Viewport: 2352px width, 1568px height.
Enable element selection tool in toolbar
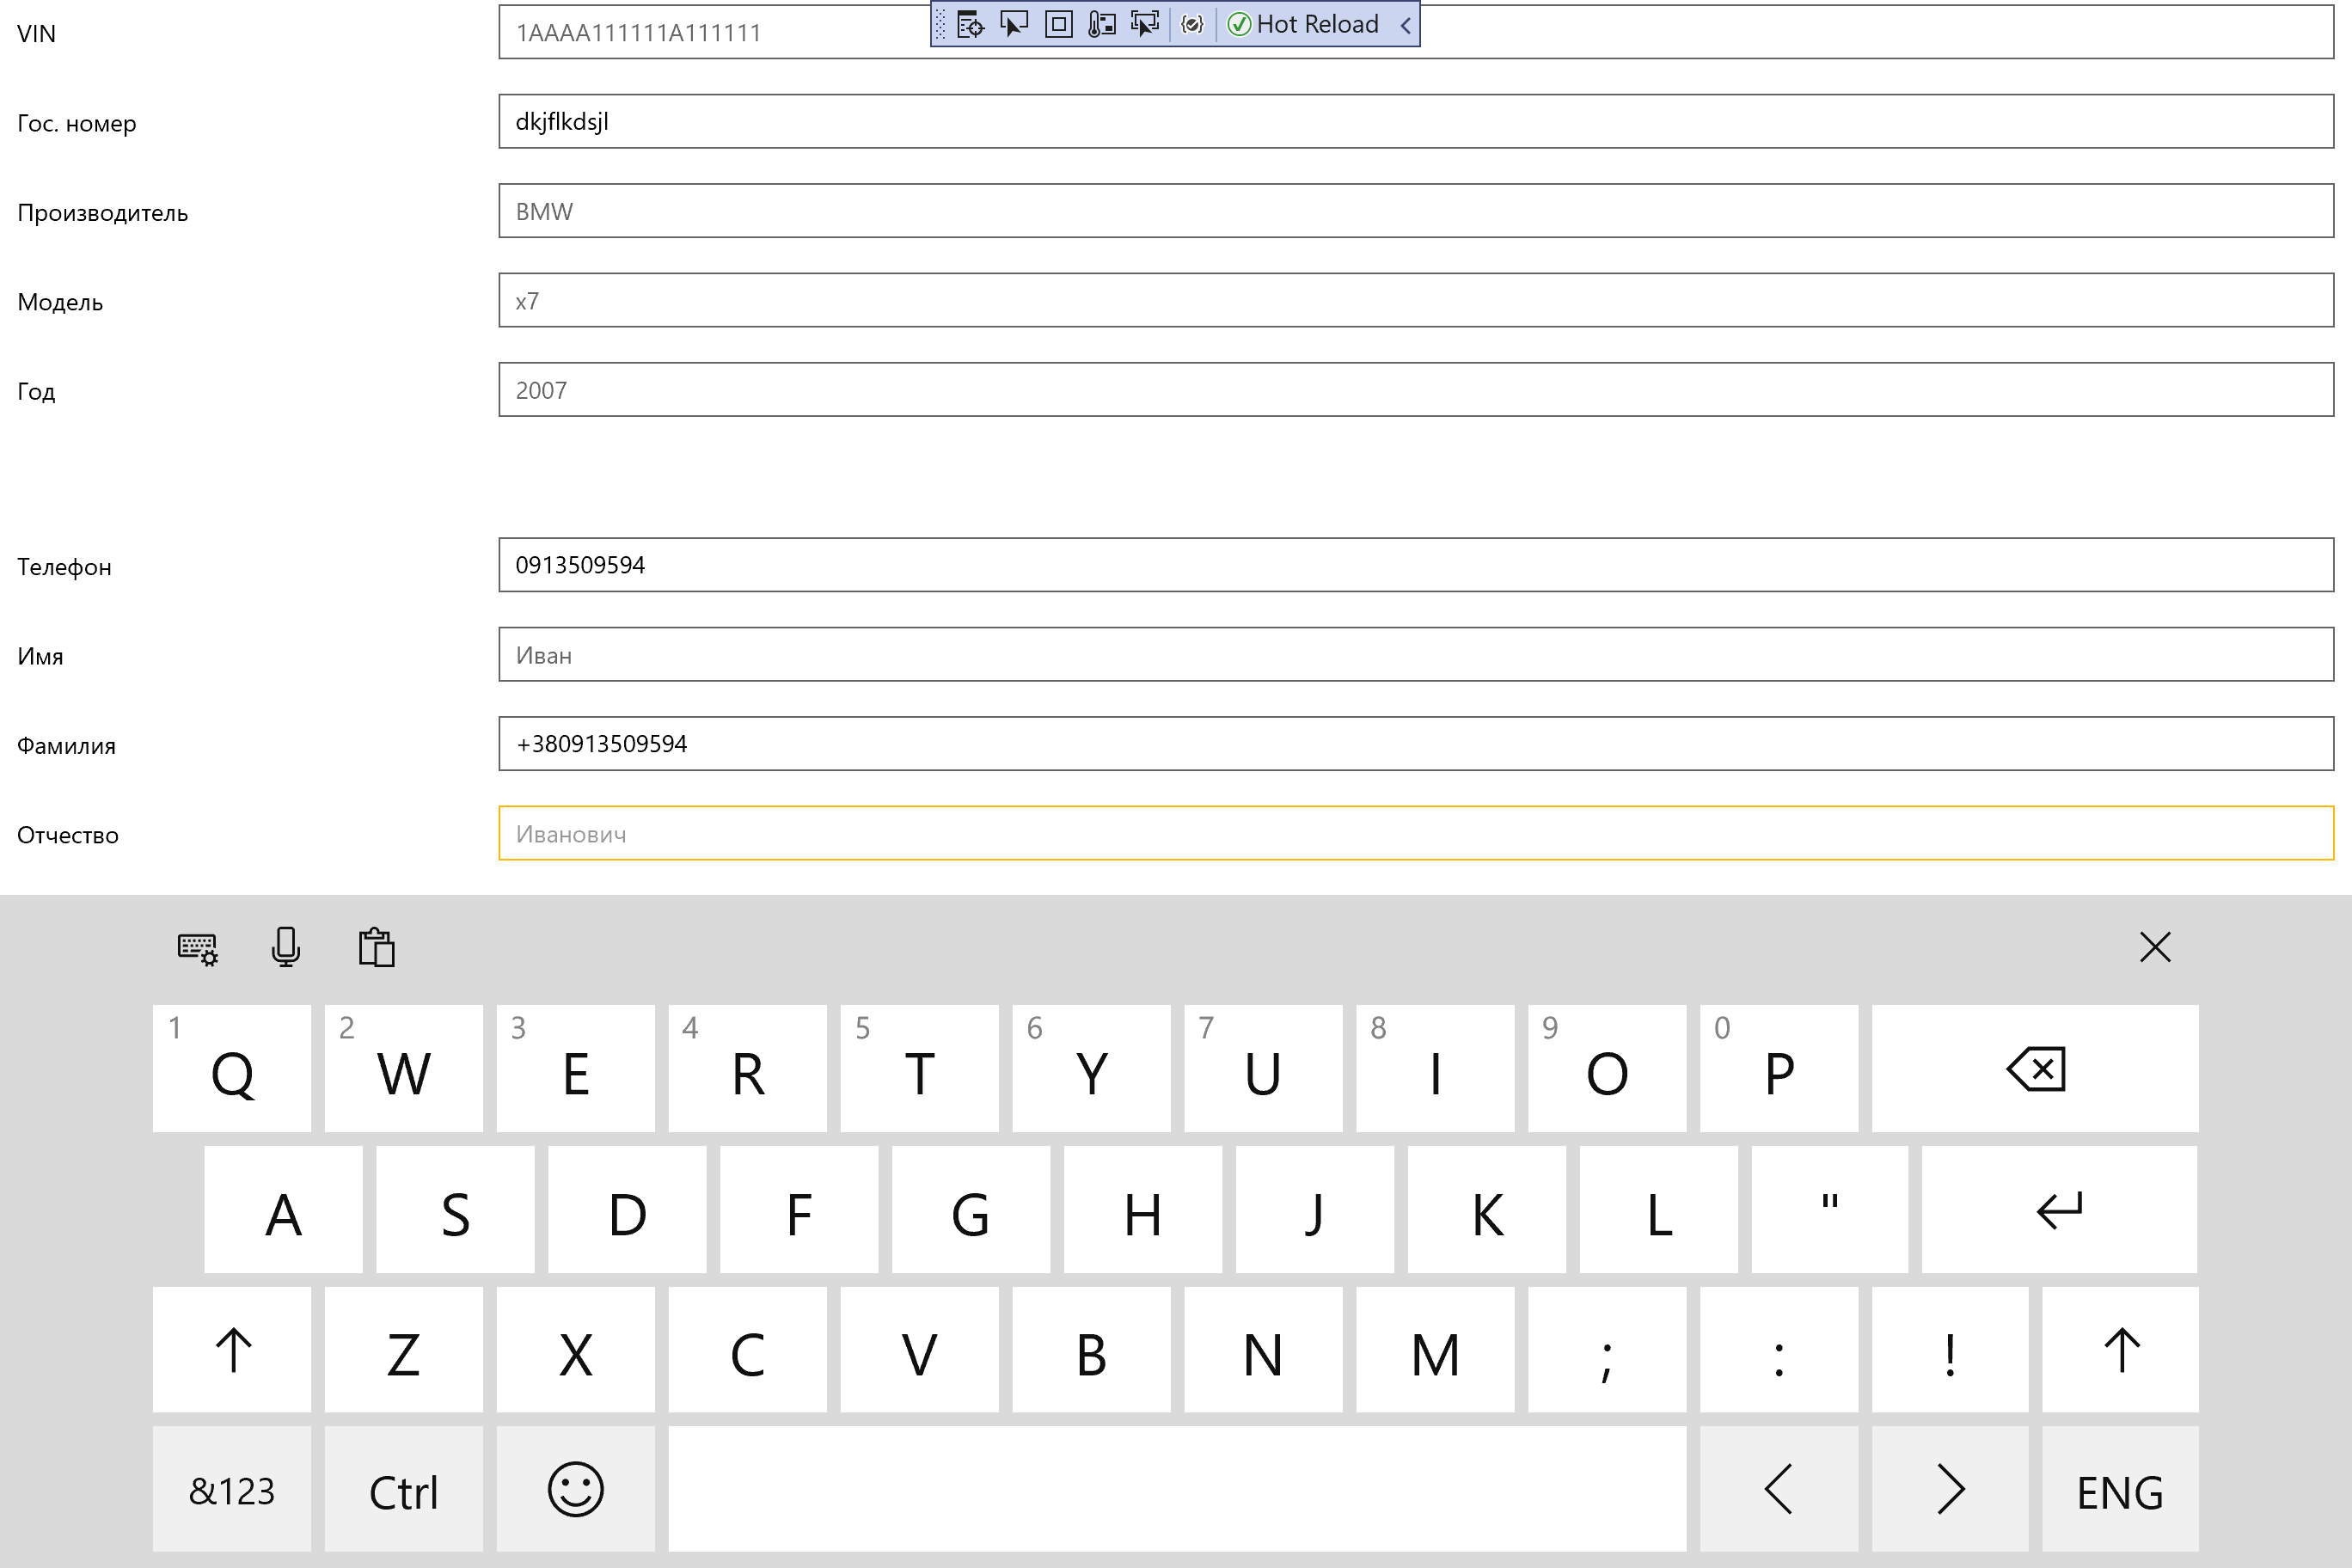[1013, 24]
